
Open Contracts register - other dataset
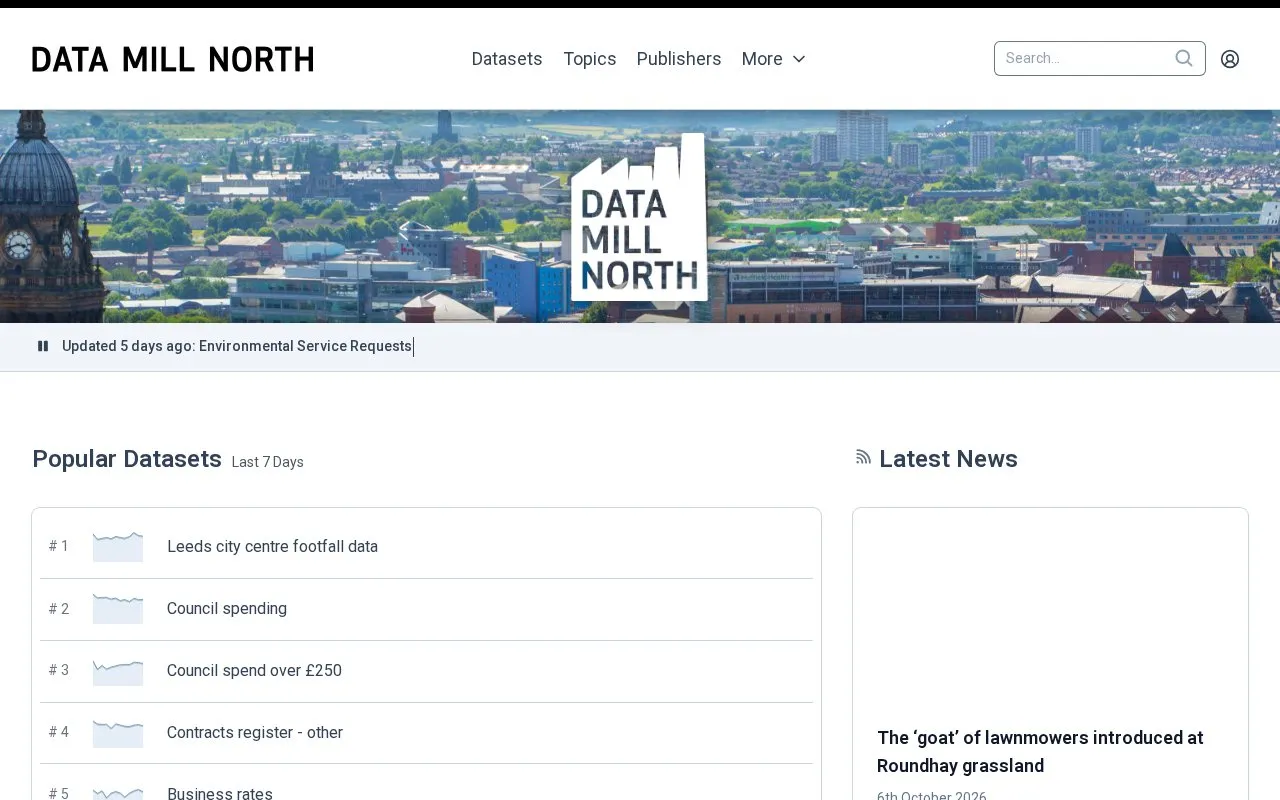[x=255, y=733]
